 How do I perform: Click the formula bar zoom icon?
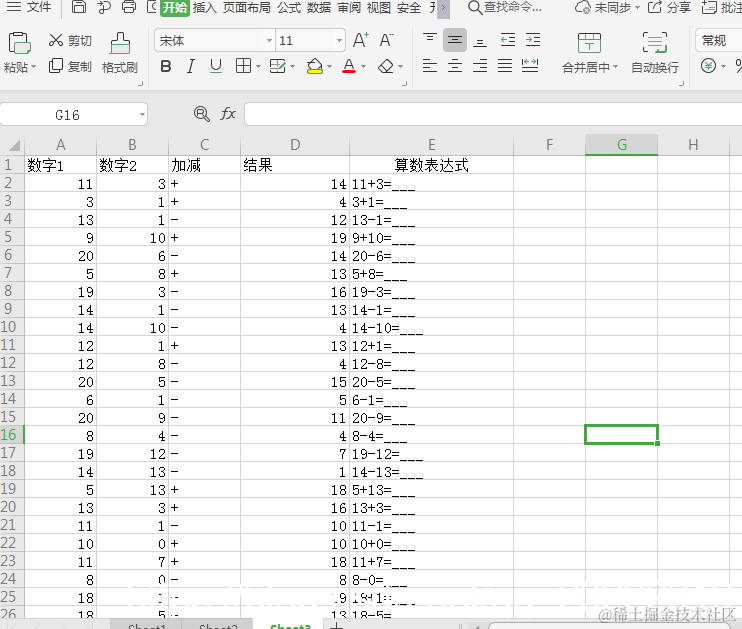click(x=202, y=114)
